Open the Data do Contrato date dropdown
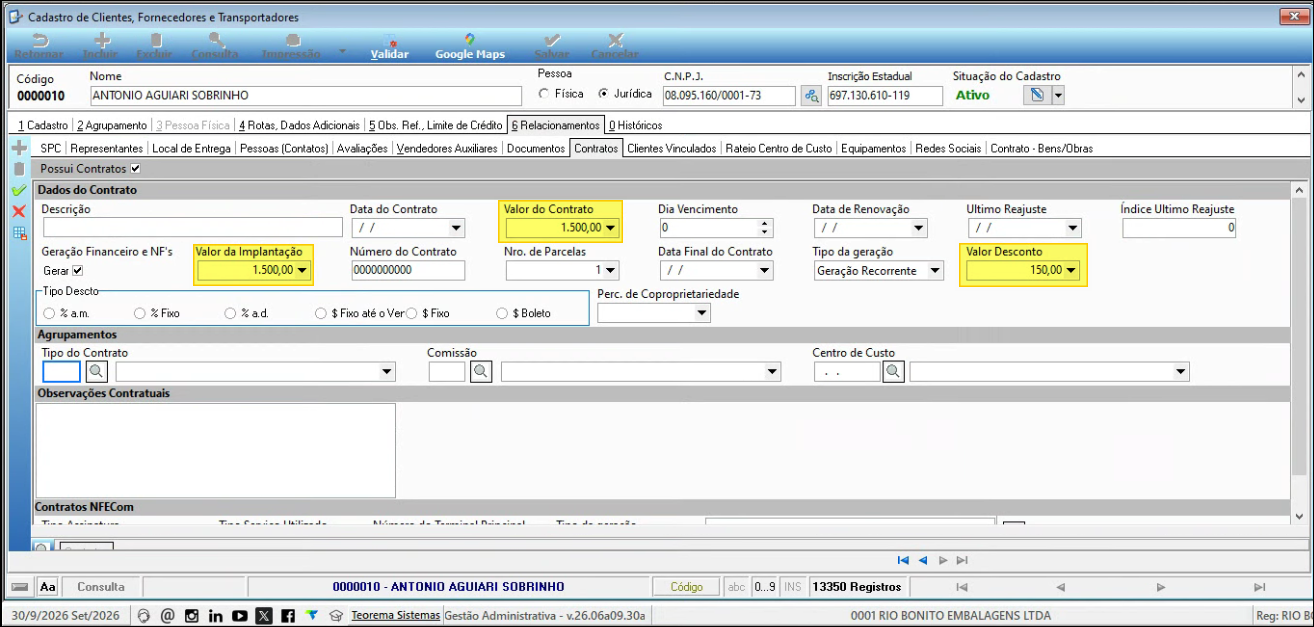Viewport: 1314px width, 627px height. (x=456, y=228)
